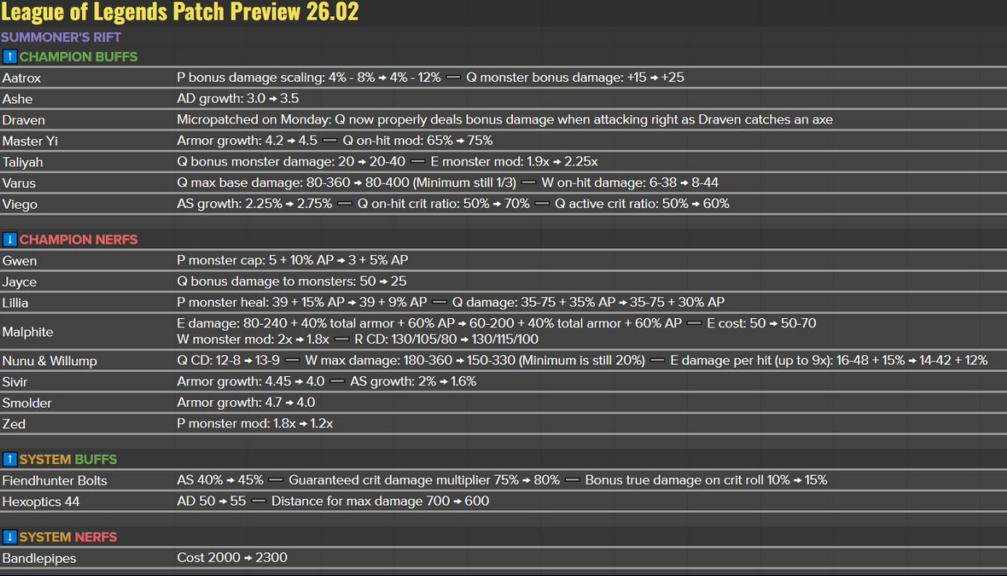The image size is (1007, 576).
Task: Select the Hexoptics 44 item name
Action: 41,502
